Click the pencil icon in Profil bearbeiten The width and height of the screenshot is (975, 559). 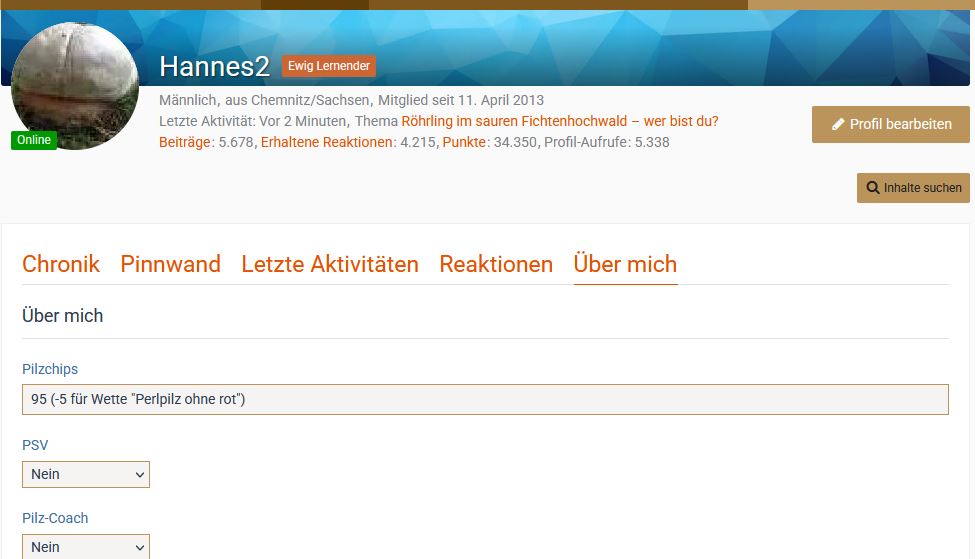click(838, 125)
